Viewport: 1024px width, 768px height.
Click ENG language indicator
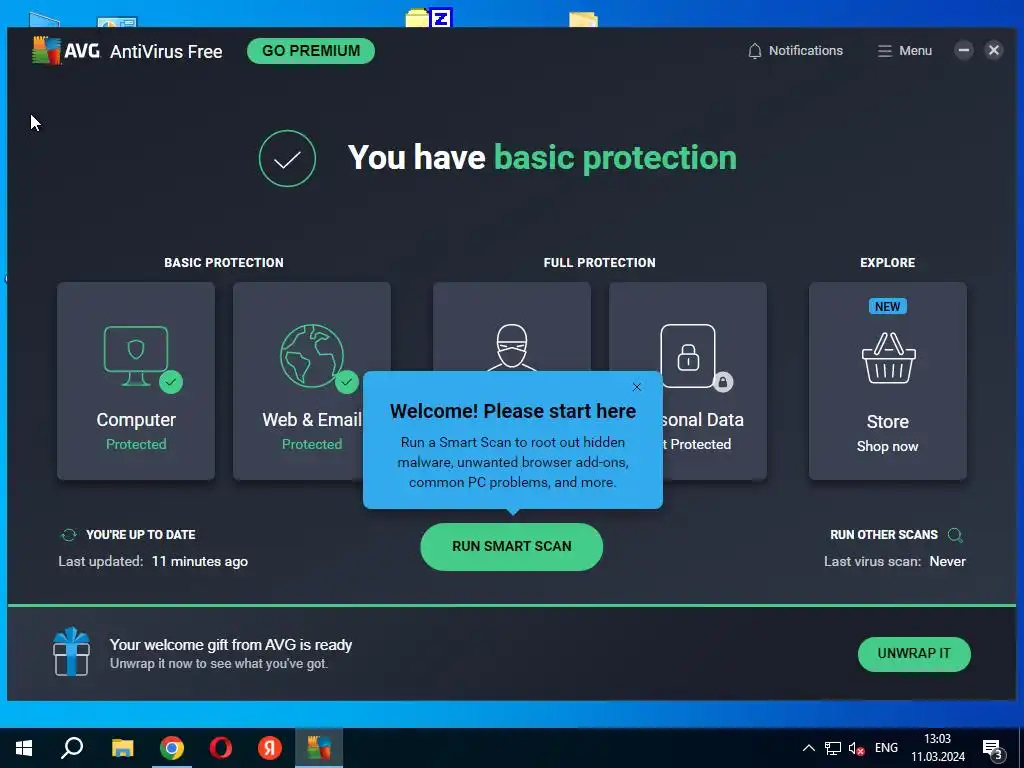(x=886, y=748)
